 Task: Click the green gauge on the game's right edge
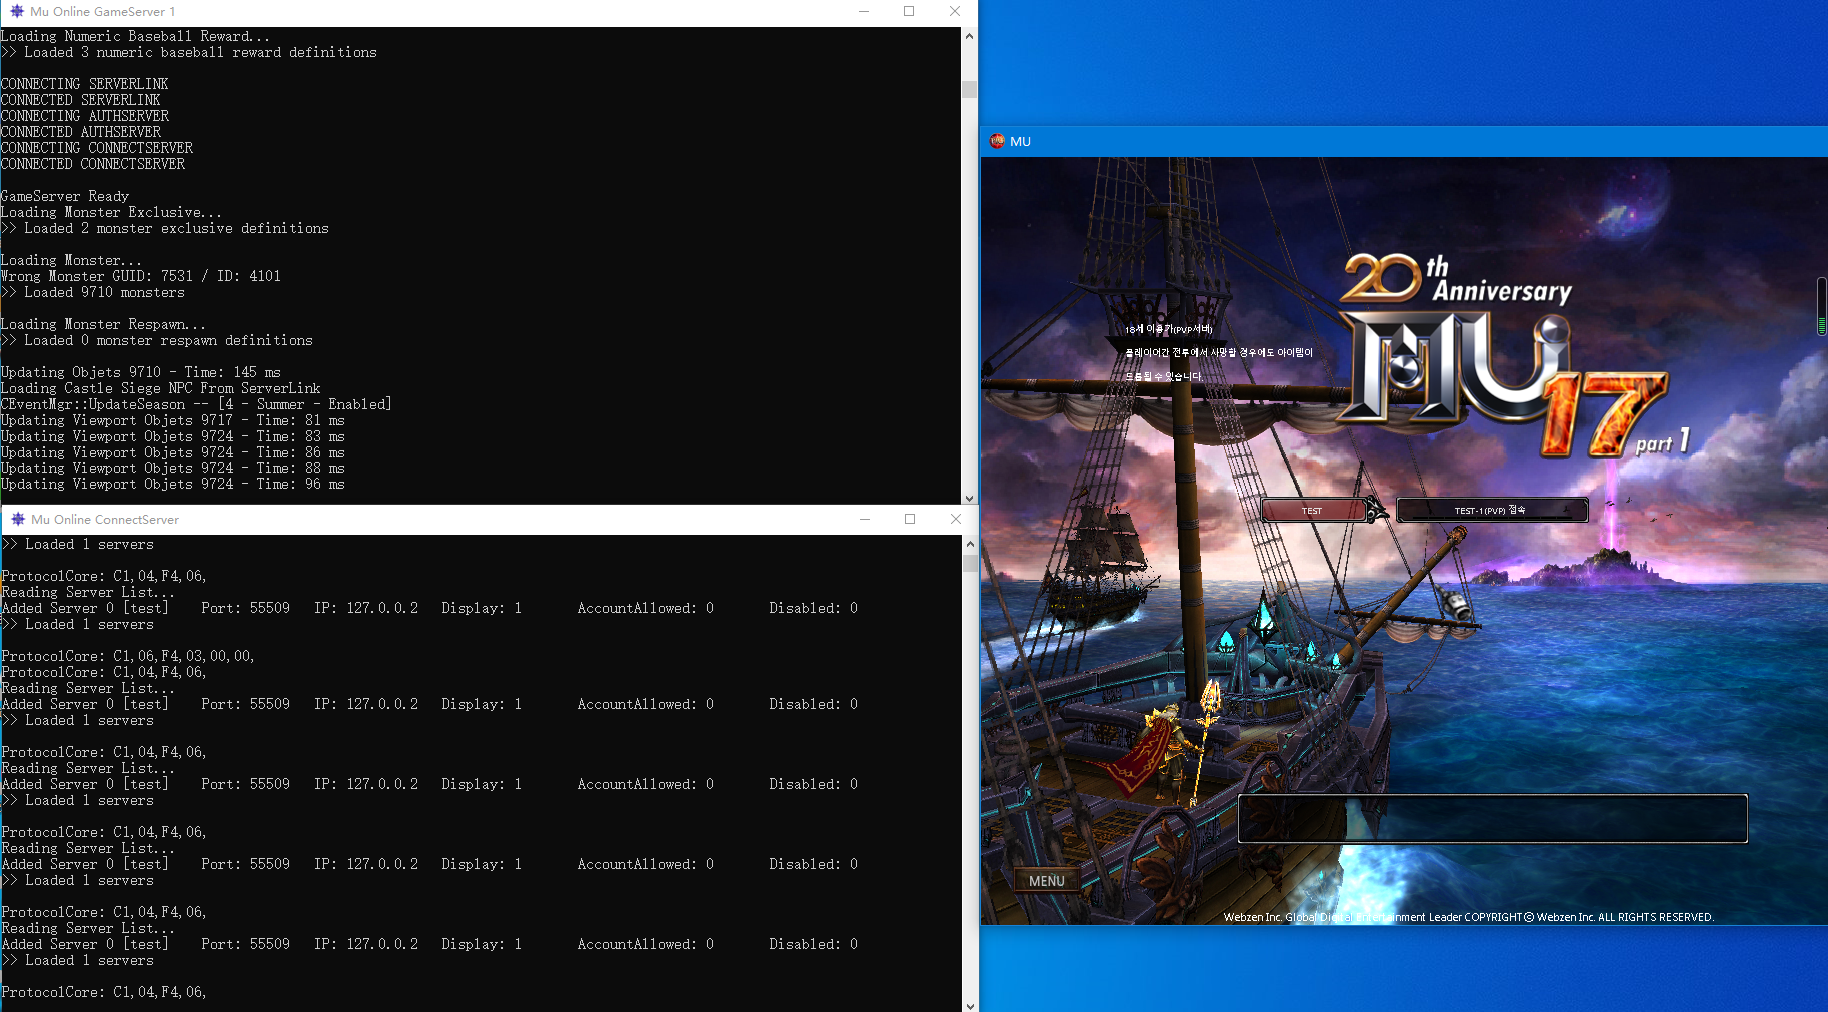click(1821, 307)
